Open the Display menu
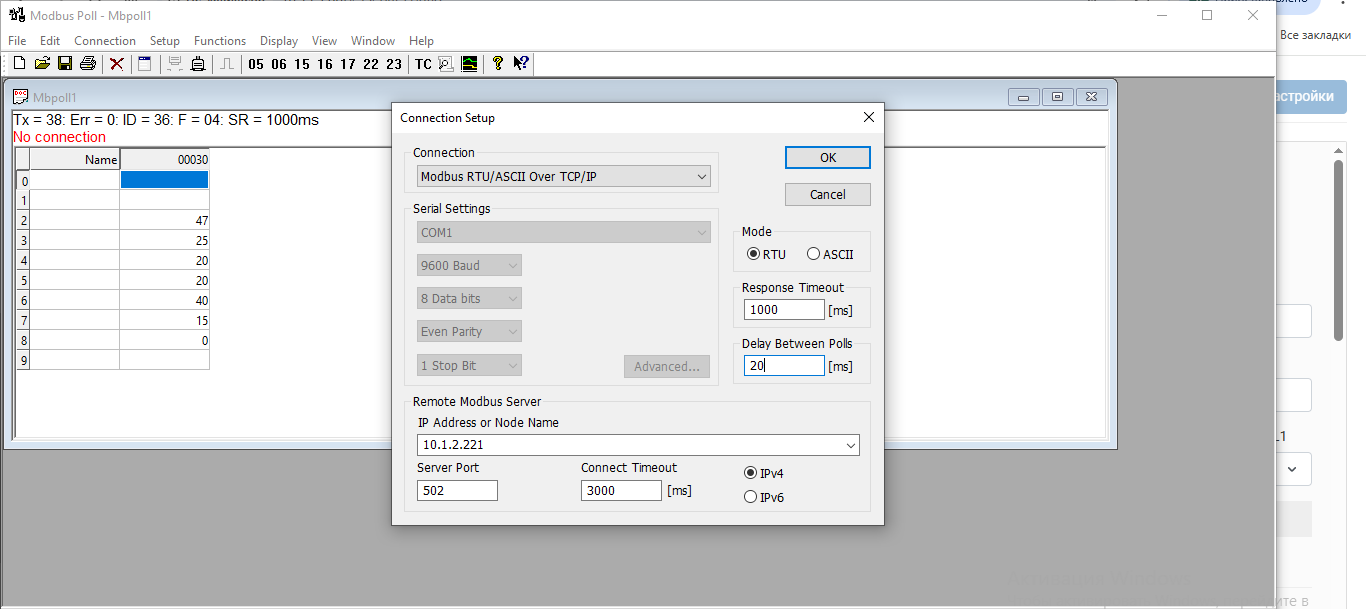Viewport: 1366px width, 609px height. [279, 41]
